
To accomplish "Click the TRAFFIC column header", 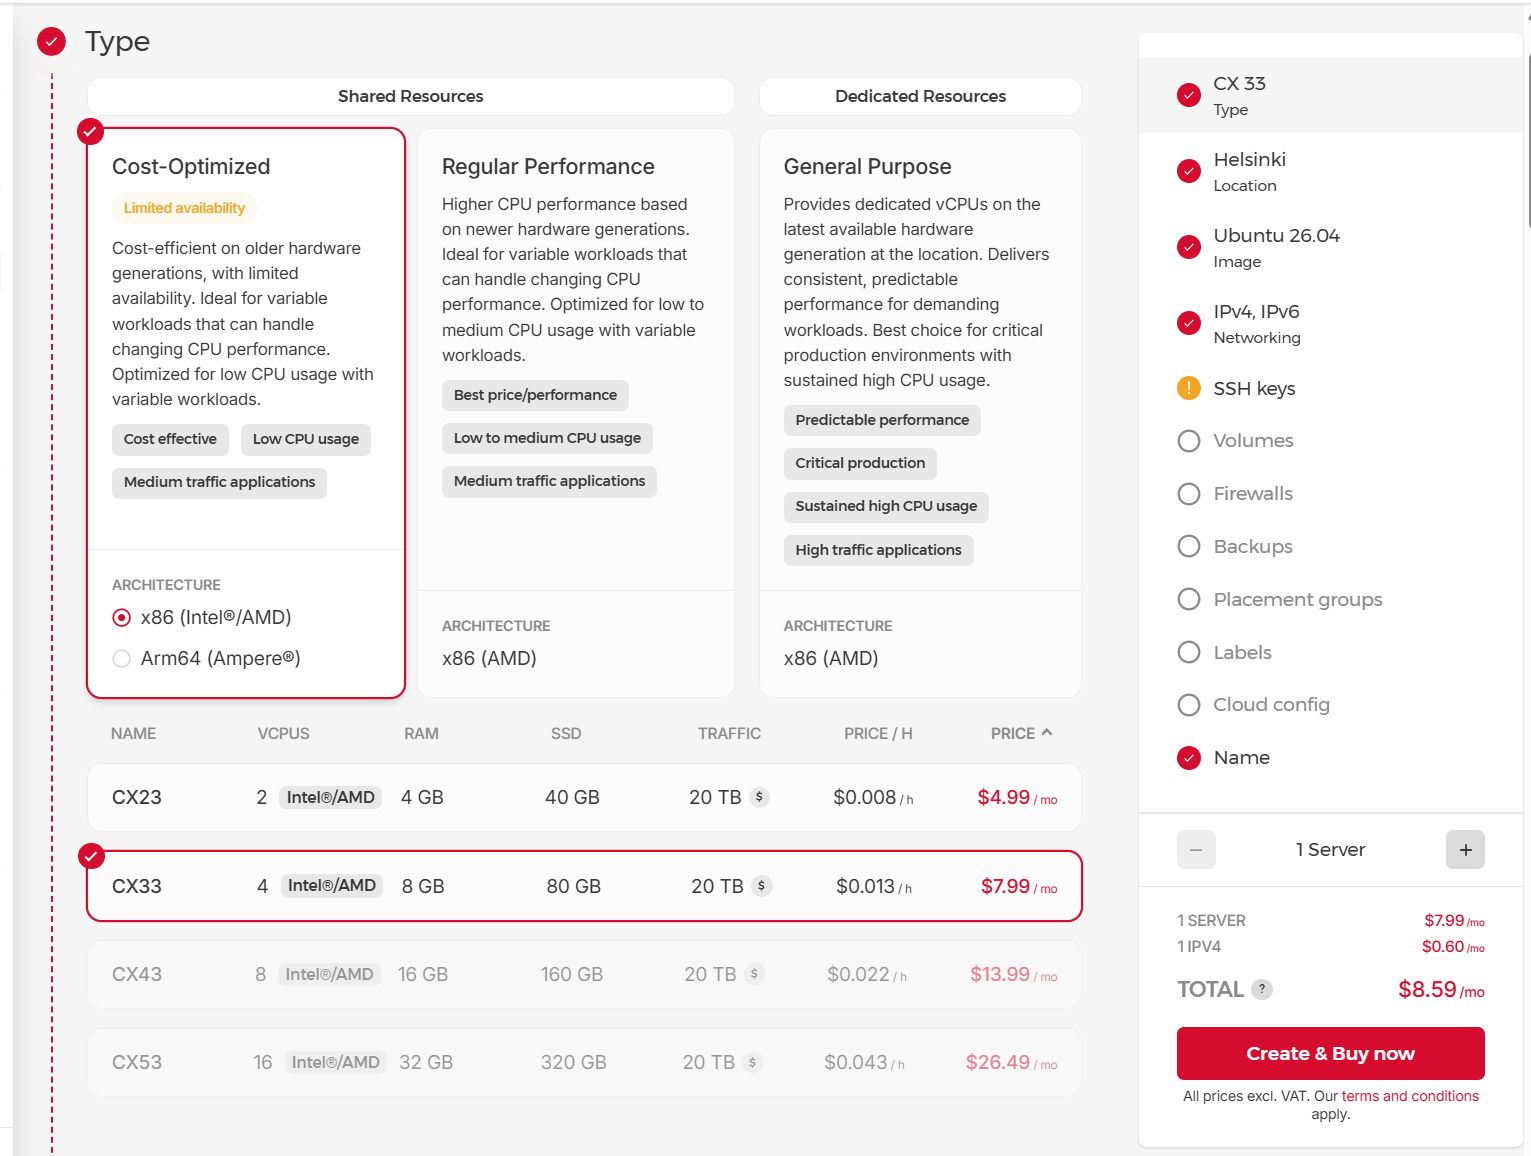I will pyautogui.click(x=729, y=734).
